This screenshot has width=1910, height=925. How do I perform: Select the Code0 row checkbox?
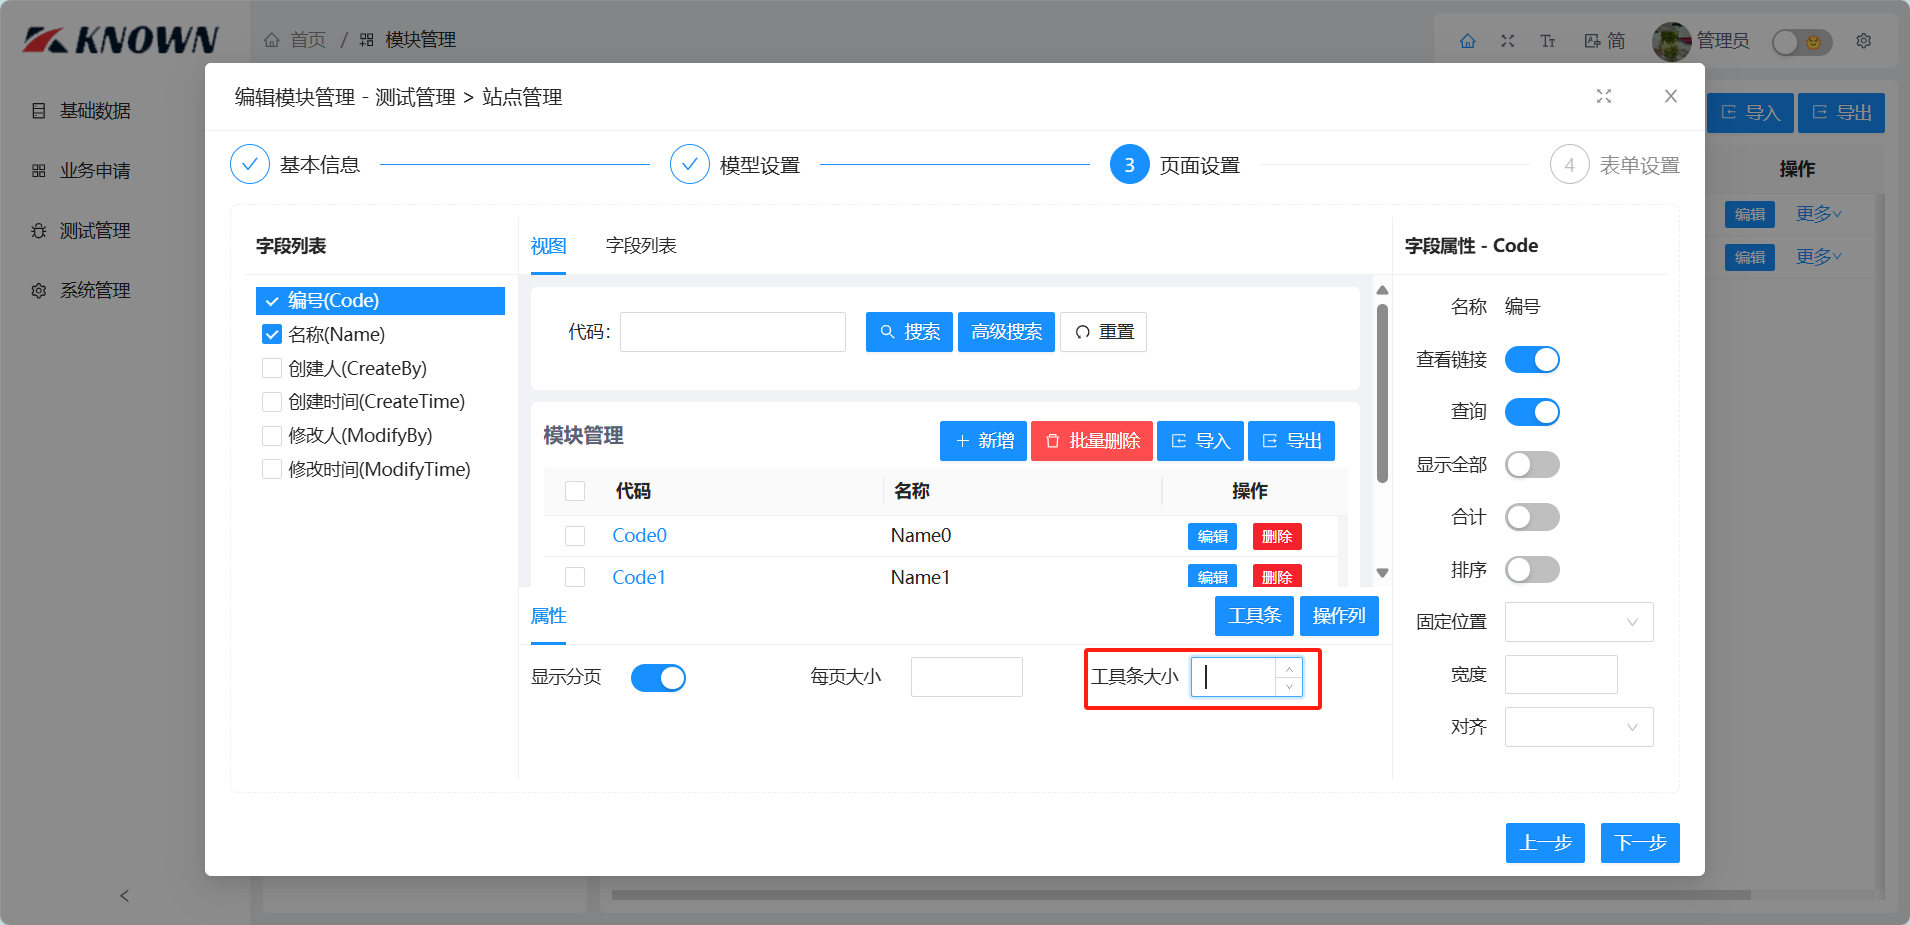pos(575,536)
